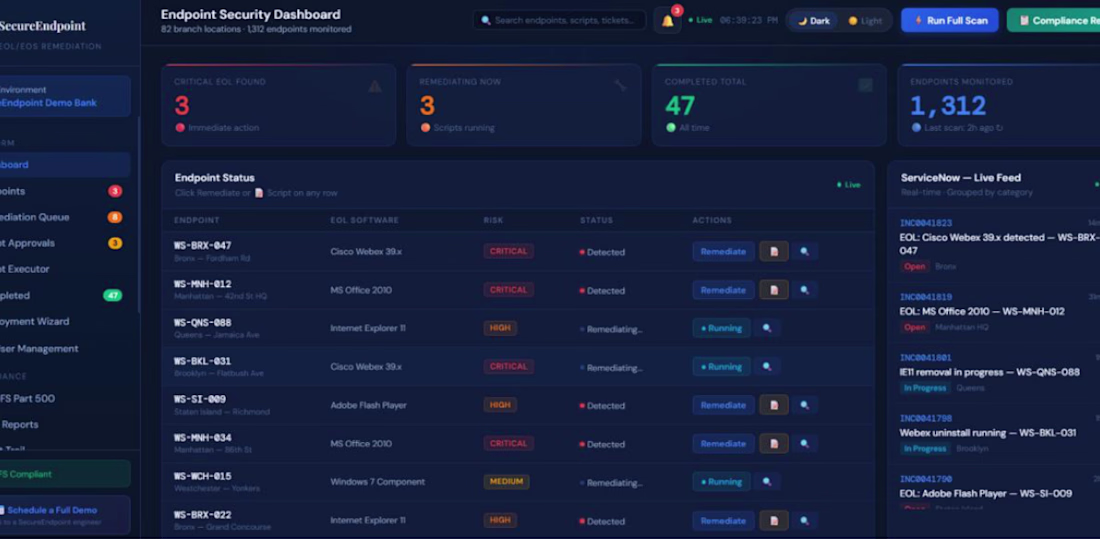The image size is (1100, 540).
Task: Open Deployment Wizard in sidebar
Action: tap(63, 321)
